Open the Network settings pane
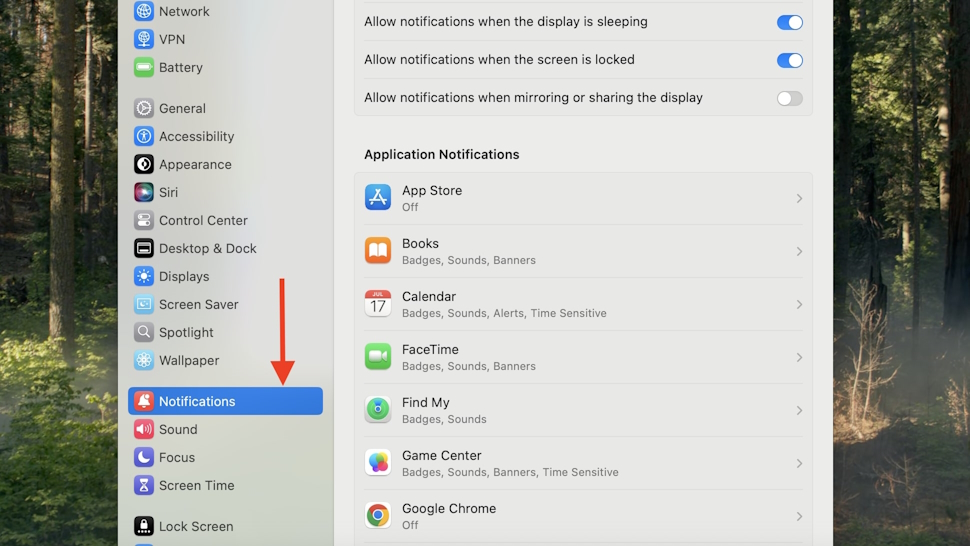 tap(184, 11)
